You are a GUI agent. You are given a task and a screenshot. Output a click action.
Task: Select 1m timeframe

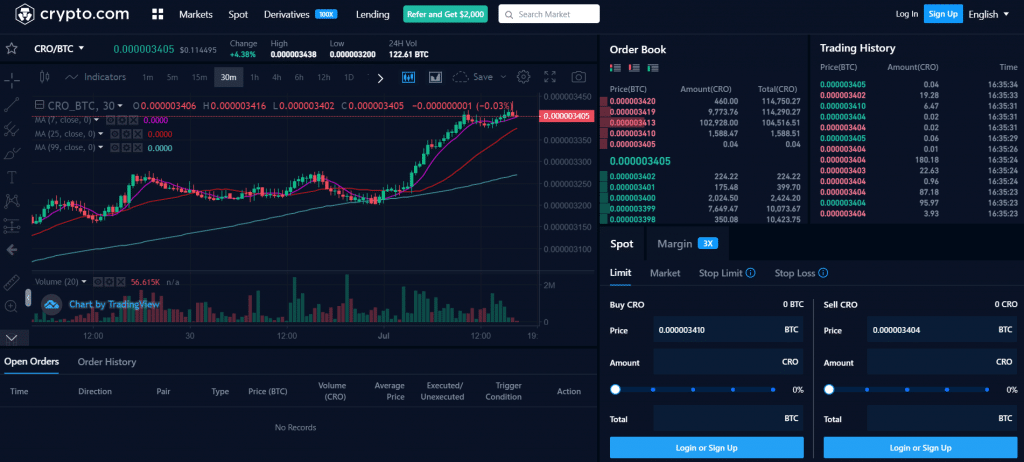point(148,77)
